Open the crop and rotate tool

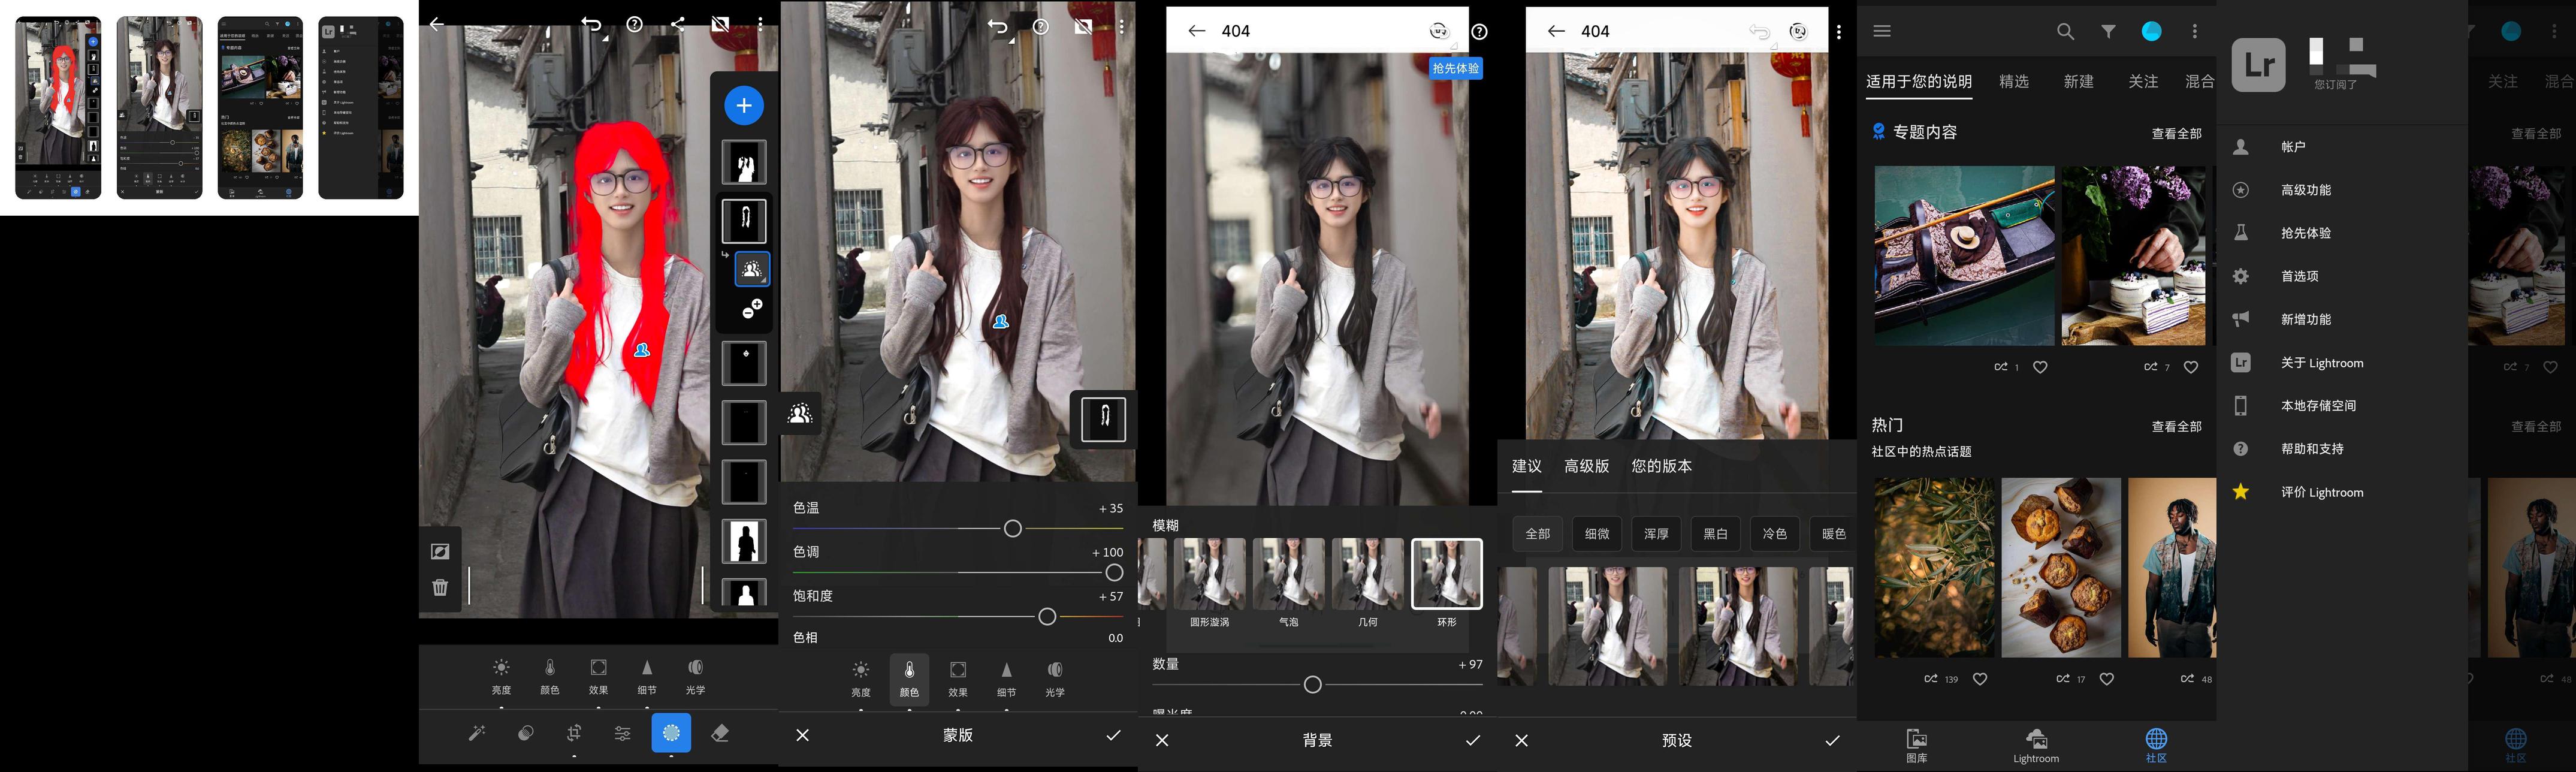[574, 733]
